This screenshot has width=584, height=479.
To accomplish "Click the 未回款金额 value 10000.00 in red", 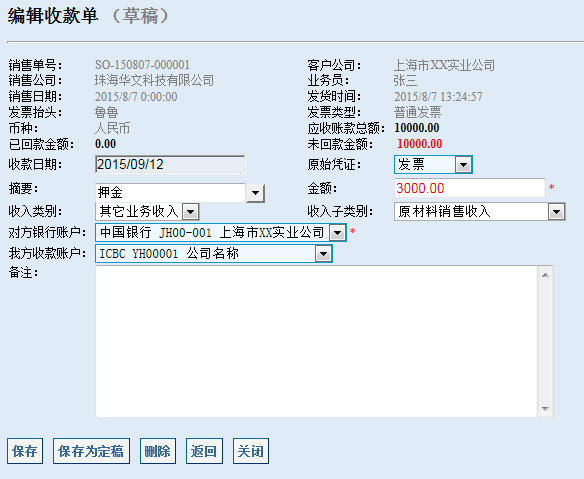I will click(419, 144).
